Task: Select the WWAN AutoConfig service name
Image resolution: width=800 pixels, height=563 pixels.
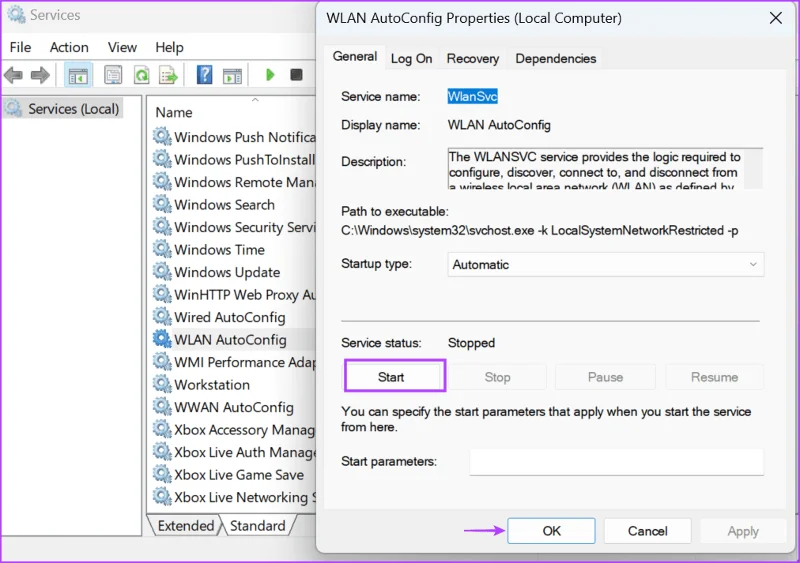Action: point(234,407)
